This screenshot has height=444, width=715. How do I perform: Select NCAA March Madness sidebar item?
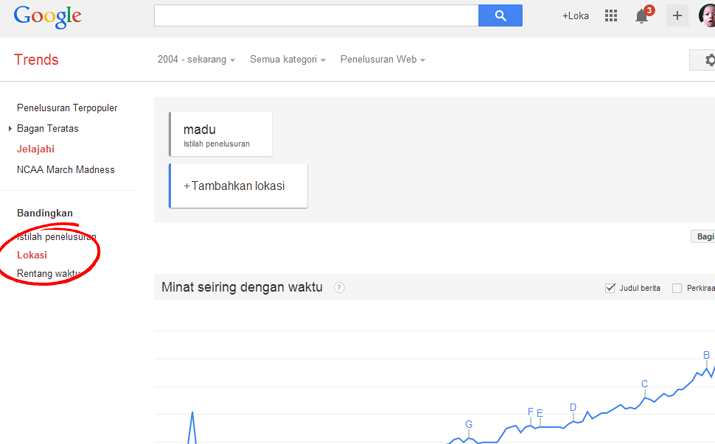(66, 170)
